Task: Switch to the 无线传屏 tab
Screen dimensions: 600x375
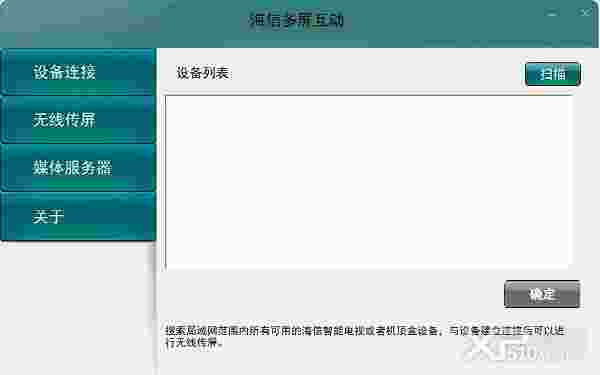Action: [x=78, y=120]
